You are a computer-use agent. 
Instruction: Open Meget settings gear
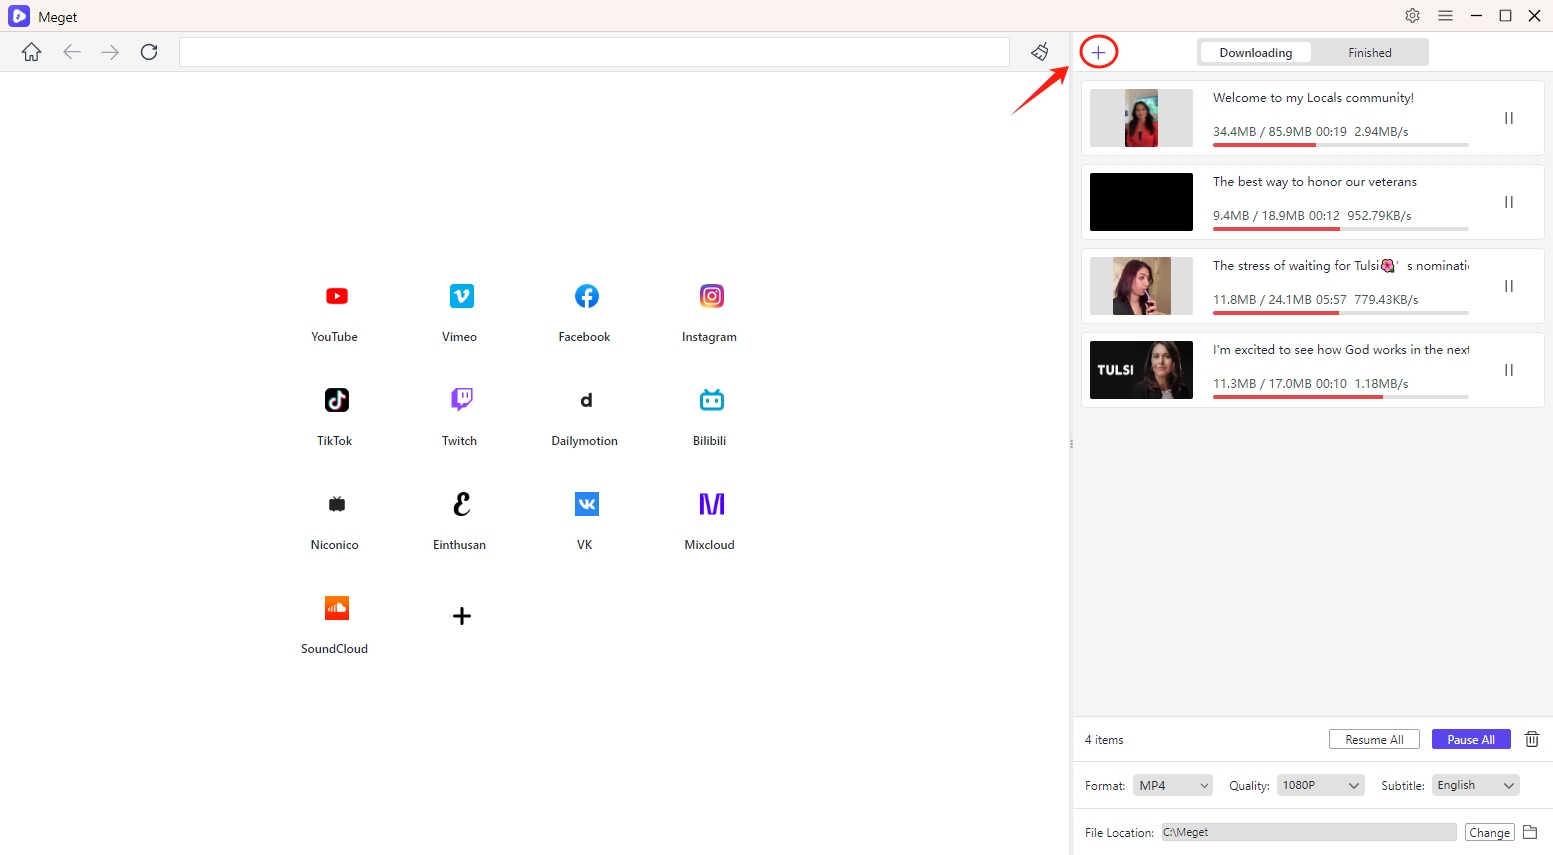pyautogui.click(x=1412, y=16)
